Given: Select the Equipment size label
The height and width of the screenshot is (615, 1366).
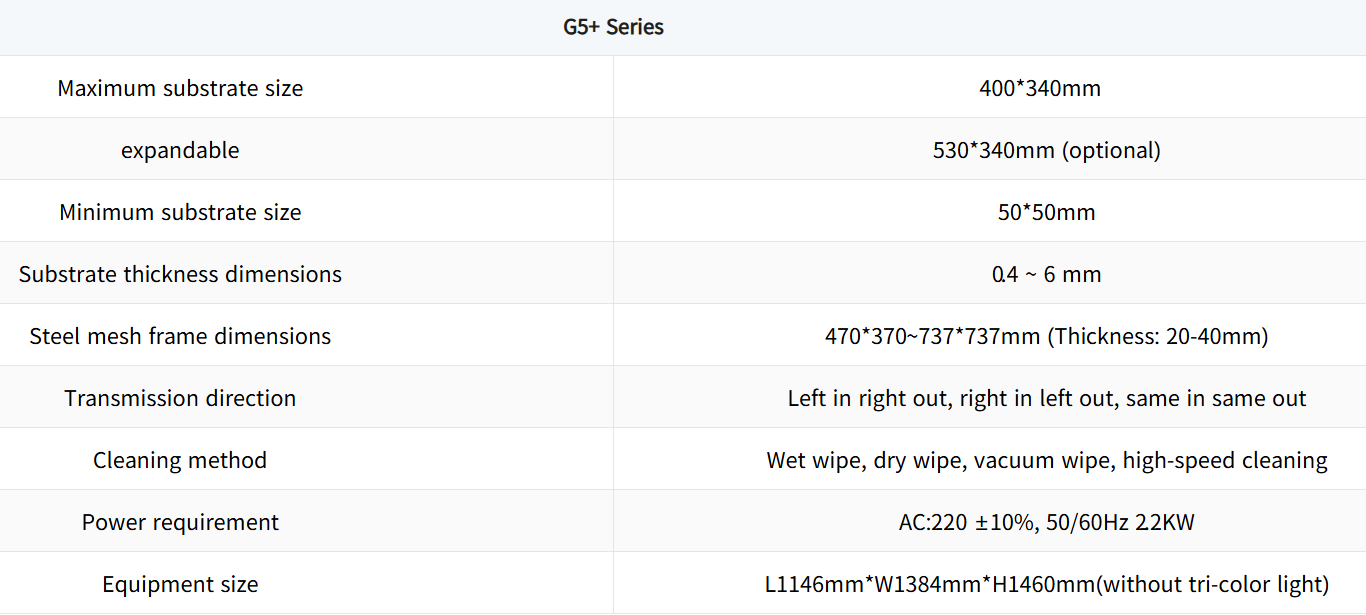Looking at the screenshot, I should [x=180, y=584].
